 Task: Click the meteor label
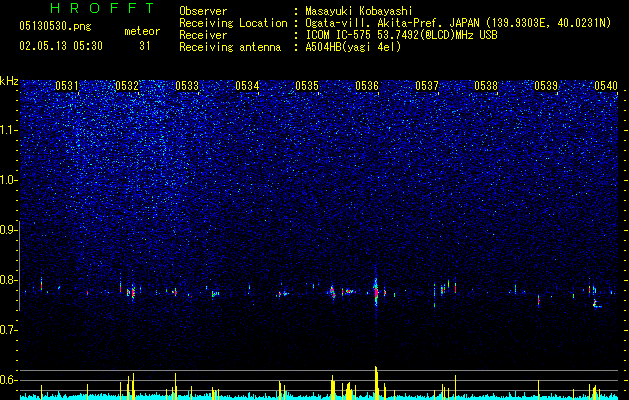click(142, 31)
